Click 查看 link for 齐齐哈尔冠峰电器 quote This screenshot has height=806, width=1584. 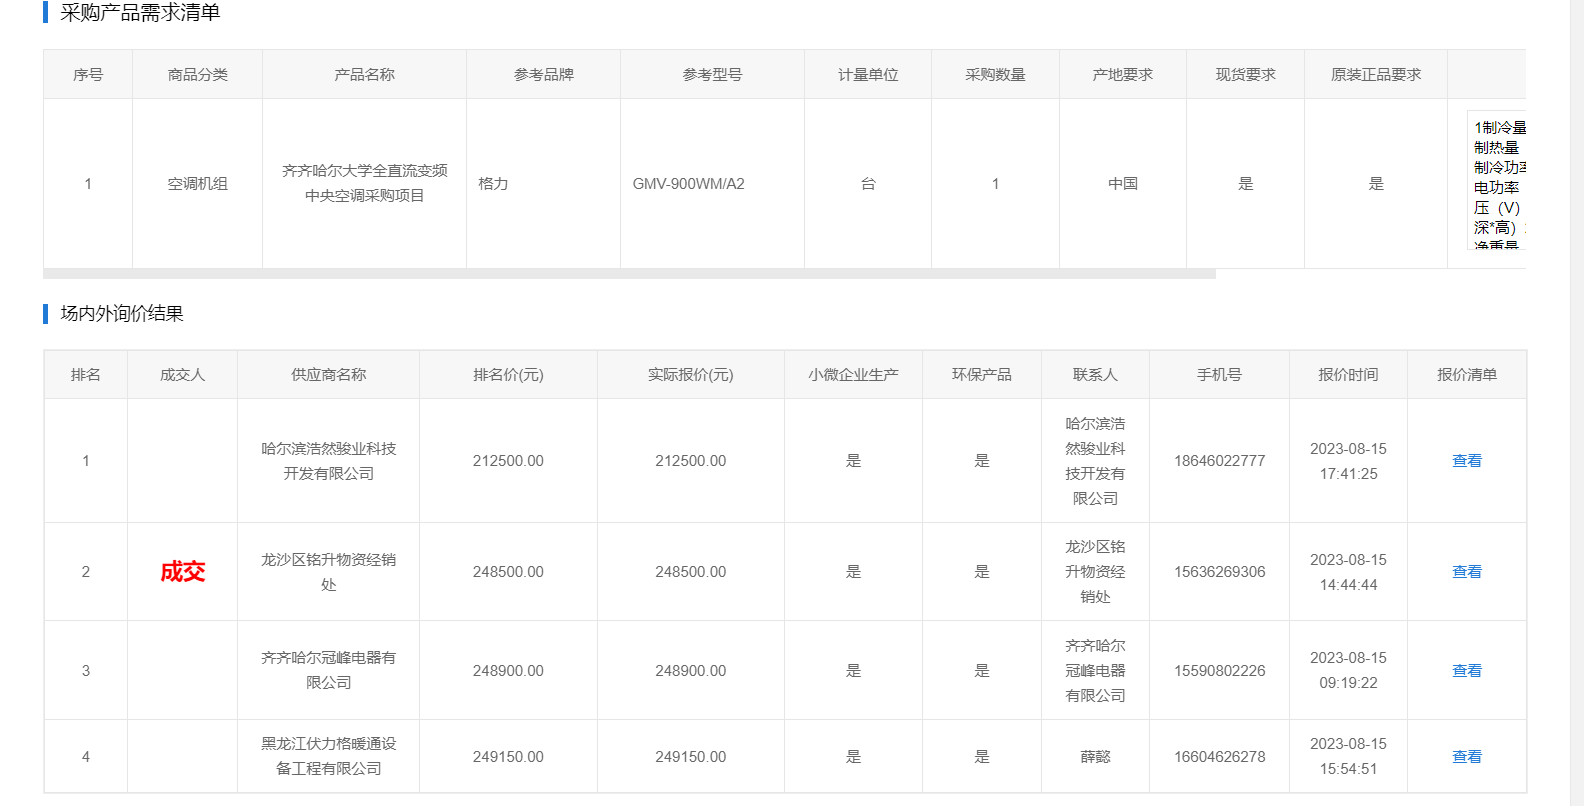(x=1466, y=671)
